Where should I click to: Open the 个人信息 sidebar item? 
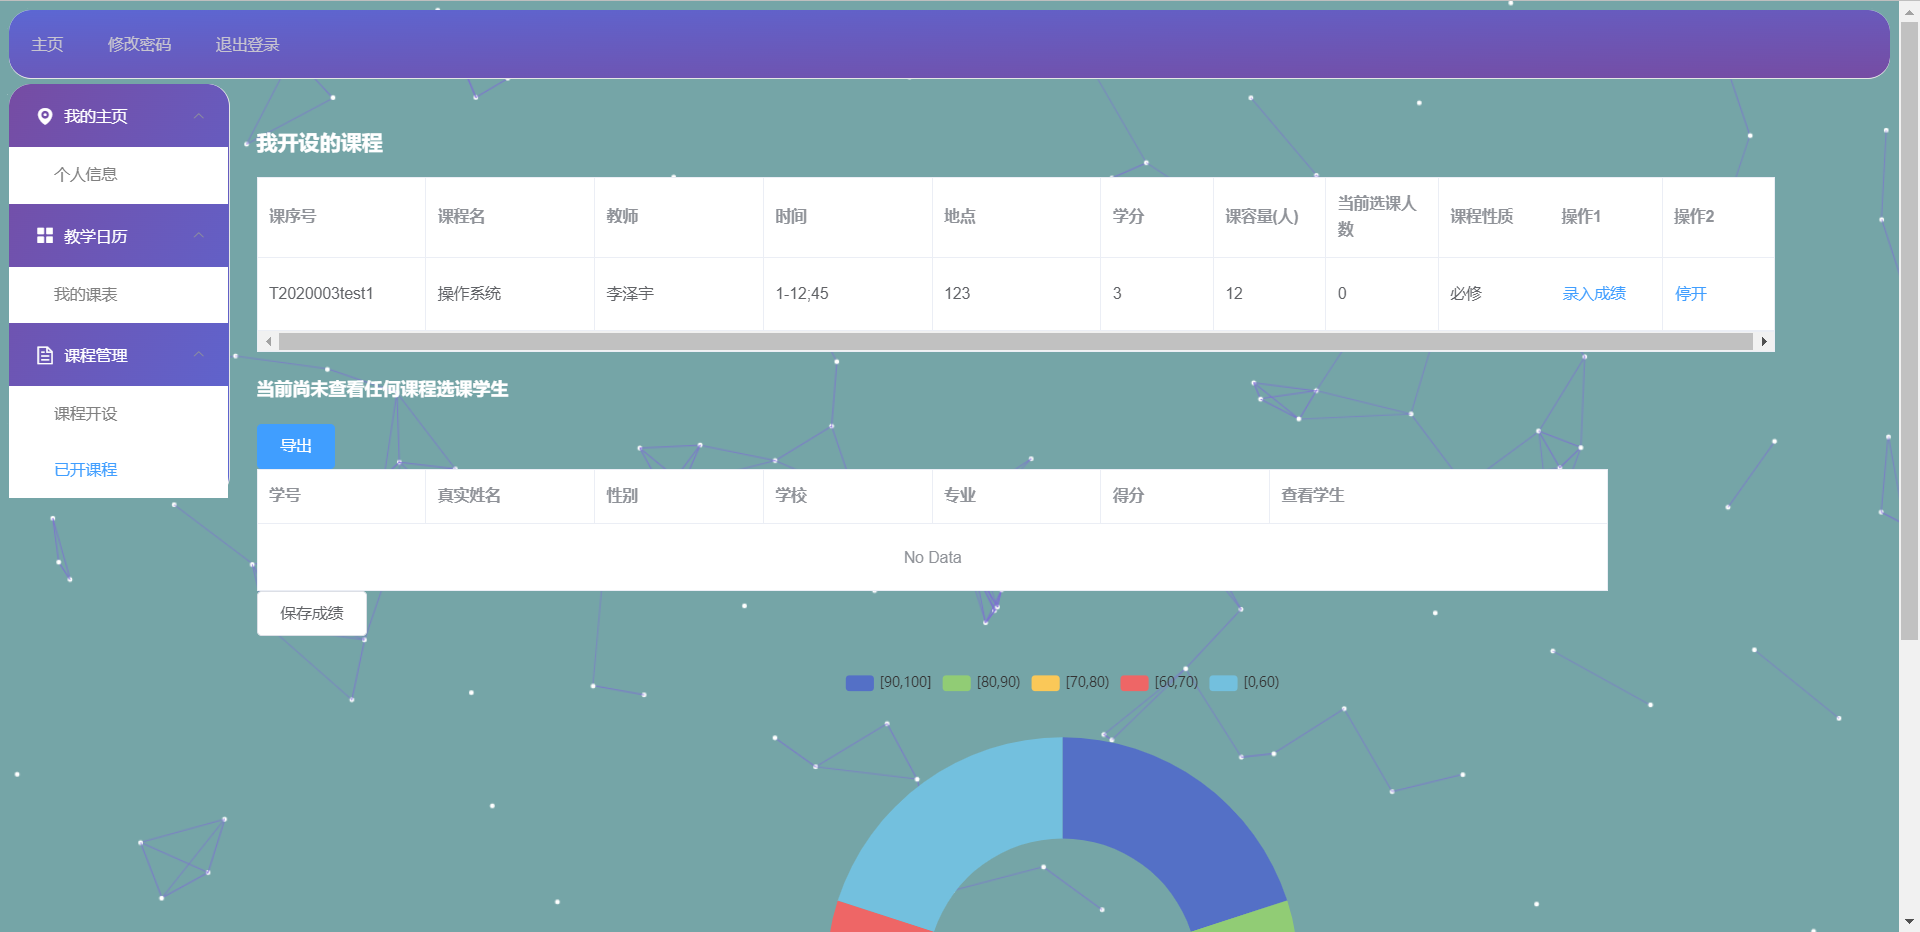pos(119,175)
